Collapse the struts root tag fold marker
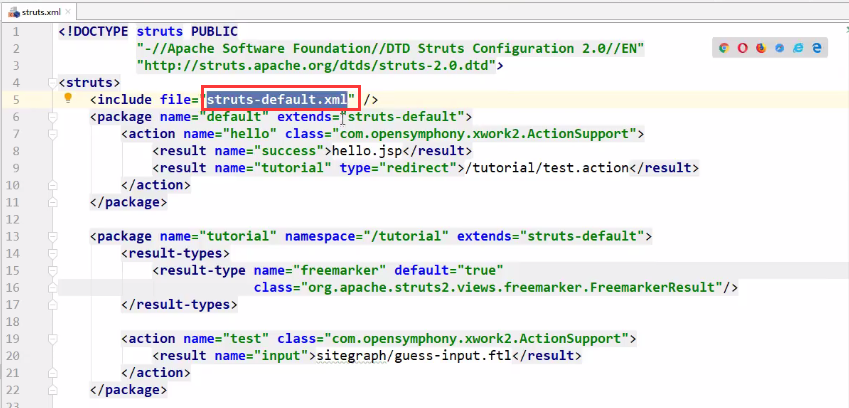The width and height of the screenshot is (849, 408). 54,82
